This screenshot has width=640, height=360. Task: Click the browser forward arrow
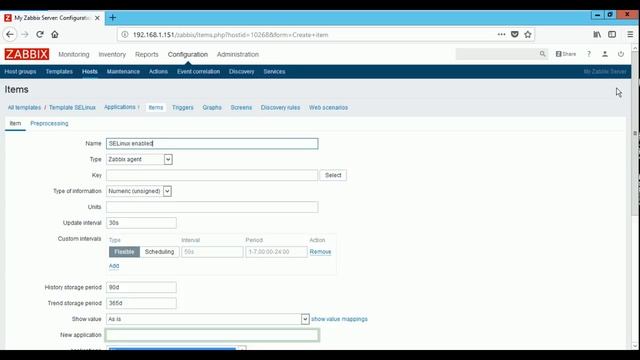click(24, 35)
